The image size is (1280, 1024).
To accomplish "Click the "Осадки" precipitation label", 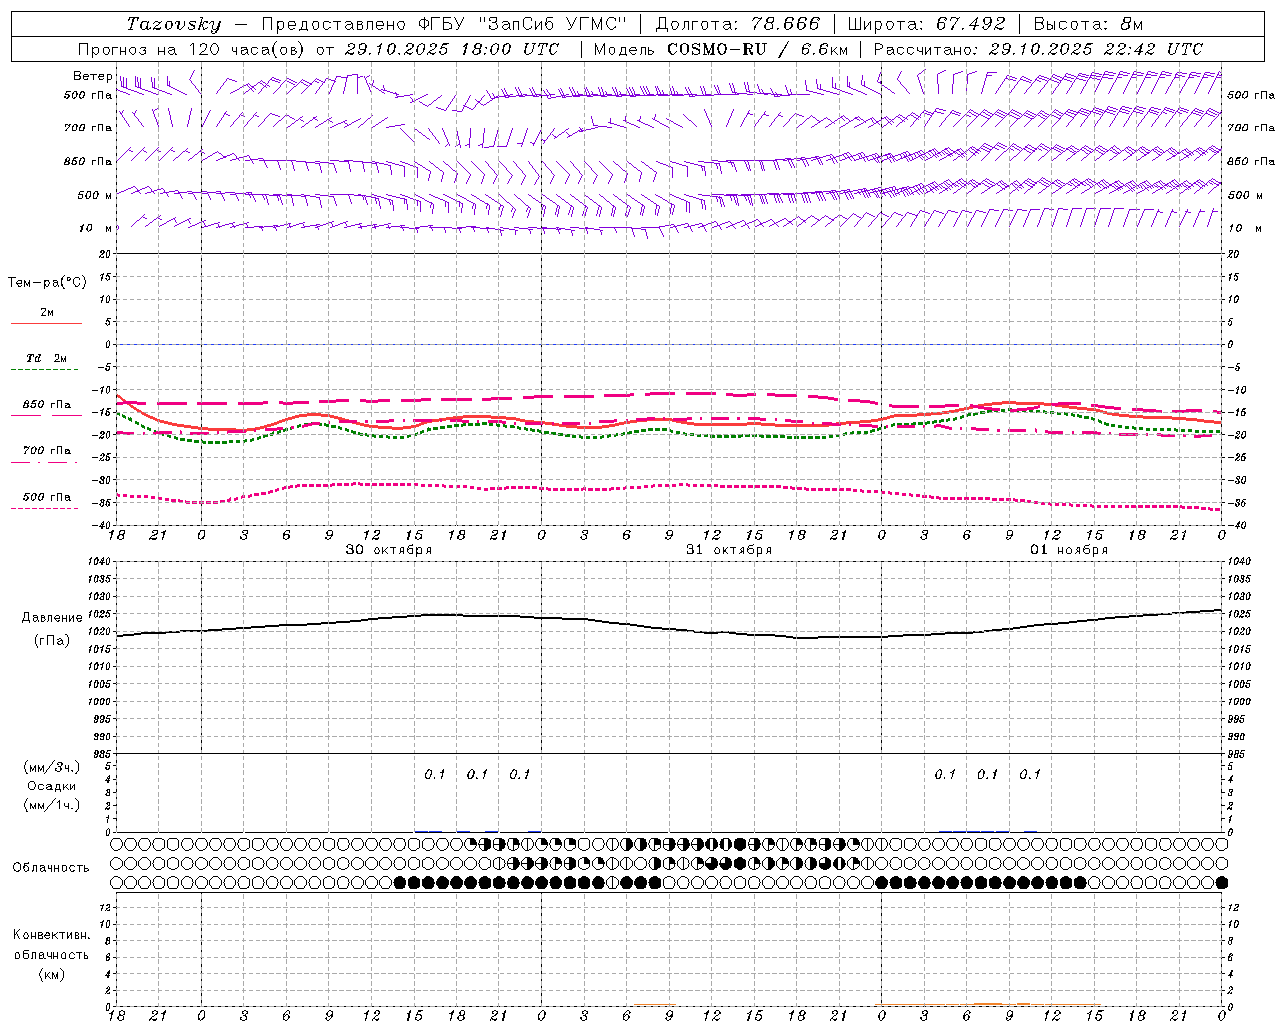I will click(x=52, y=786).
